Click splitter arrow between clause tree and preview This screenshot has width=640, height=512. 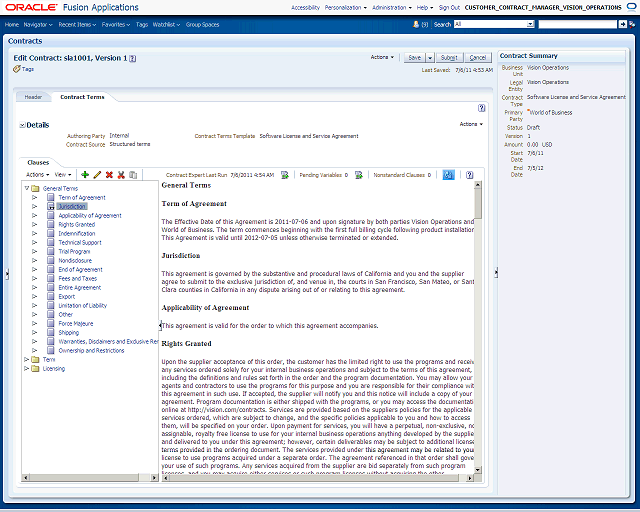[x=160, y=325]
